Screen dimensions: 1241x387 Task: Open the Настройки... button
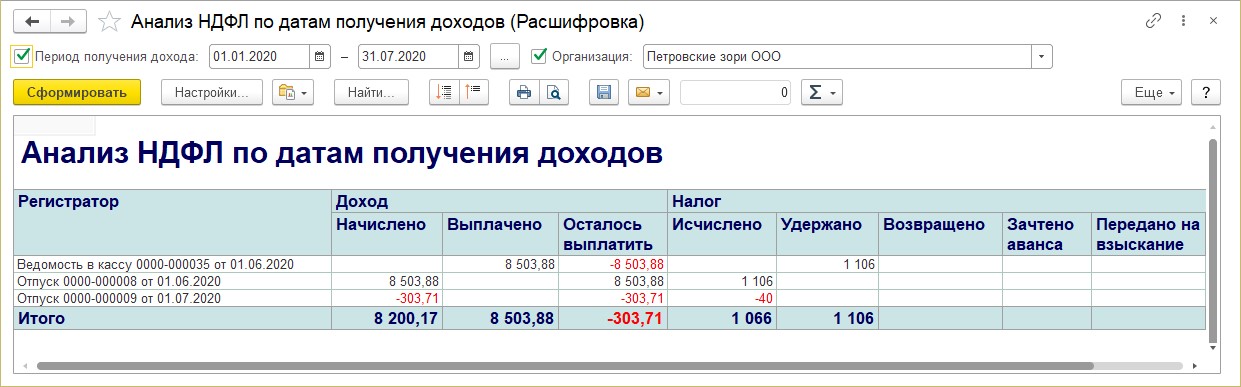[211, 92]
